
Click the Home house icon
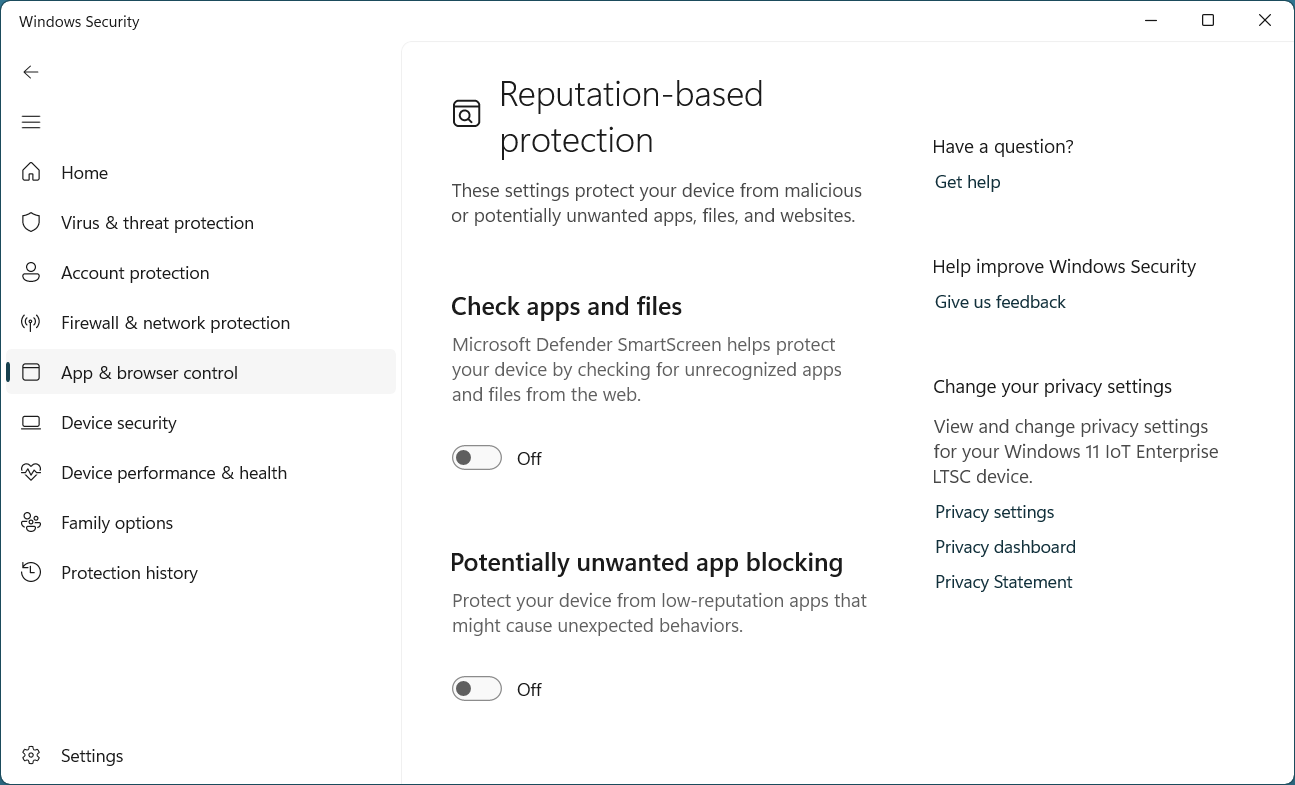tap(31, 172)
